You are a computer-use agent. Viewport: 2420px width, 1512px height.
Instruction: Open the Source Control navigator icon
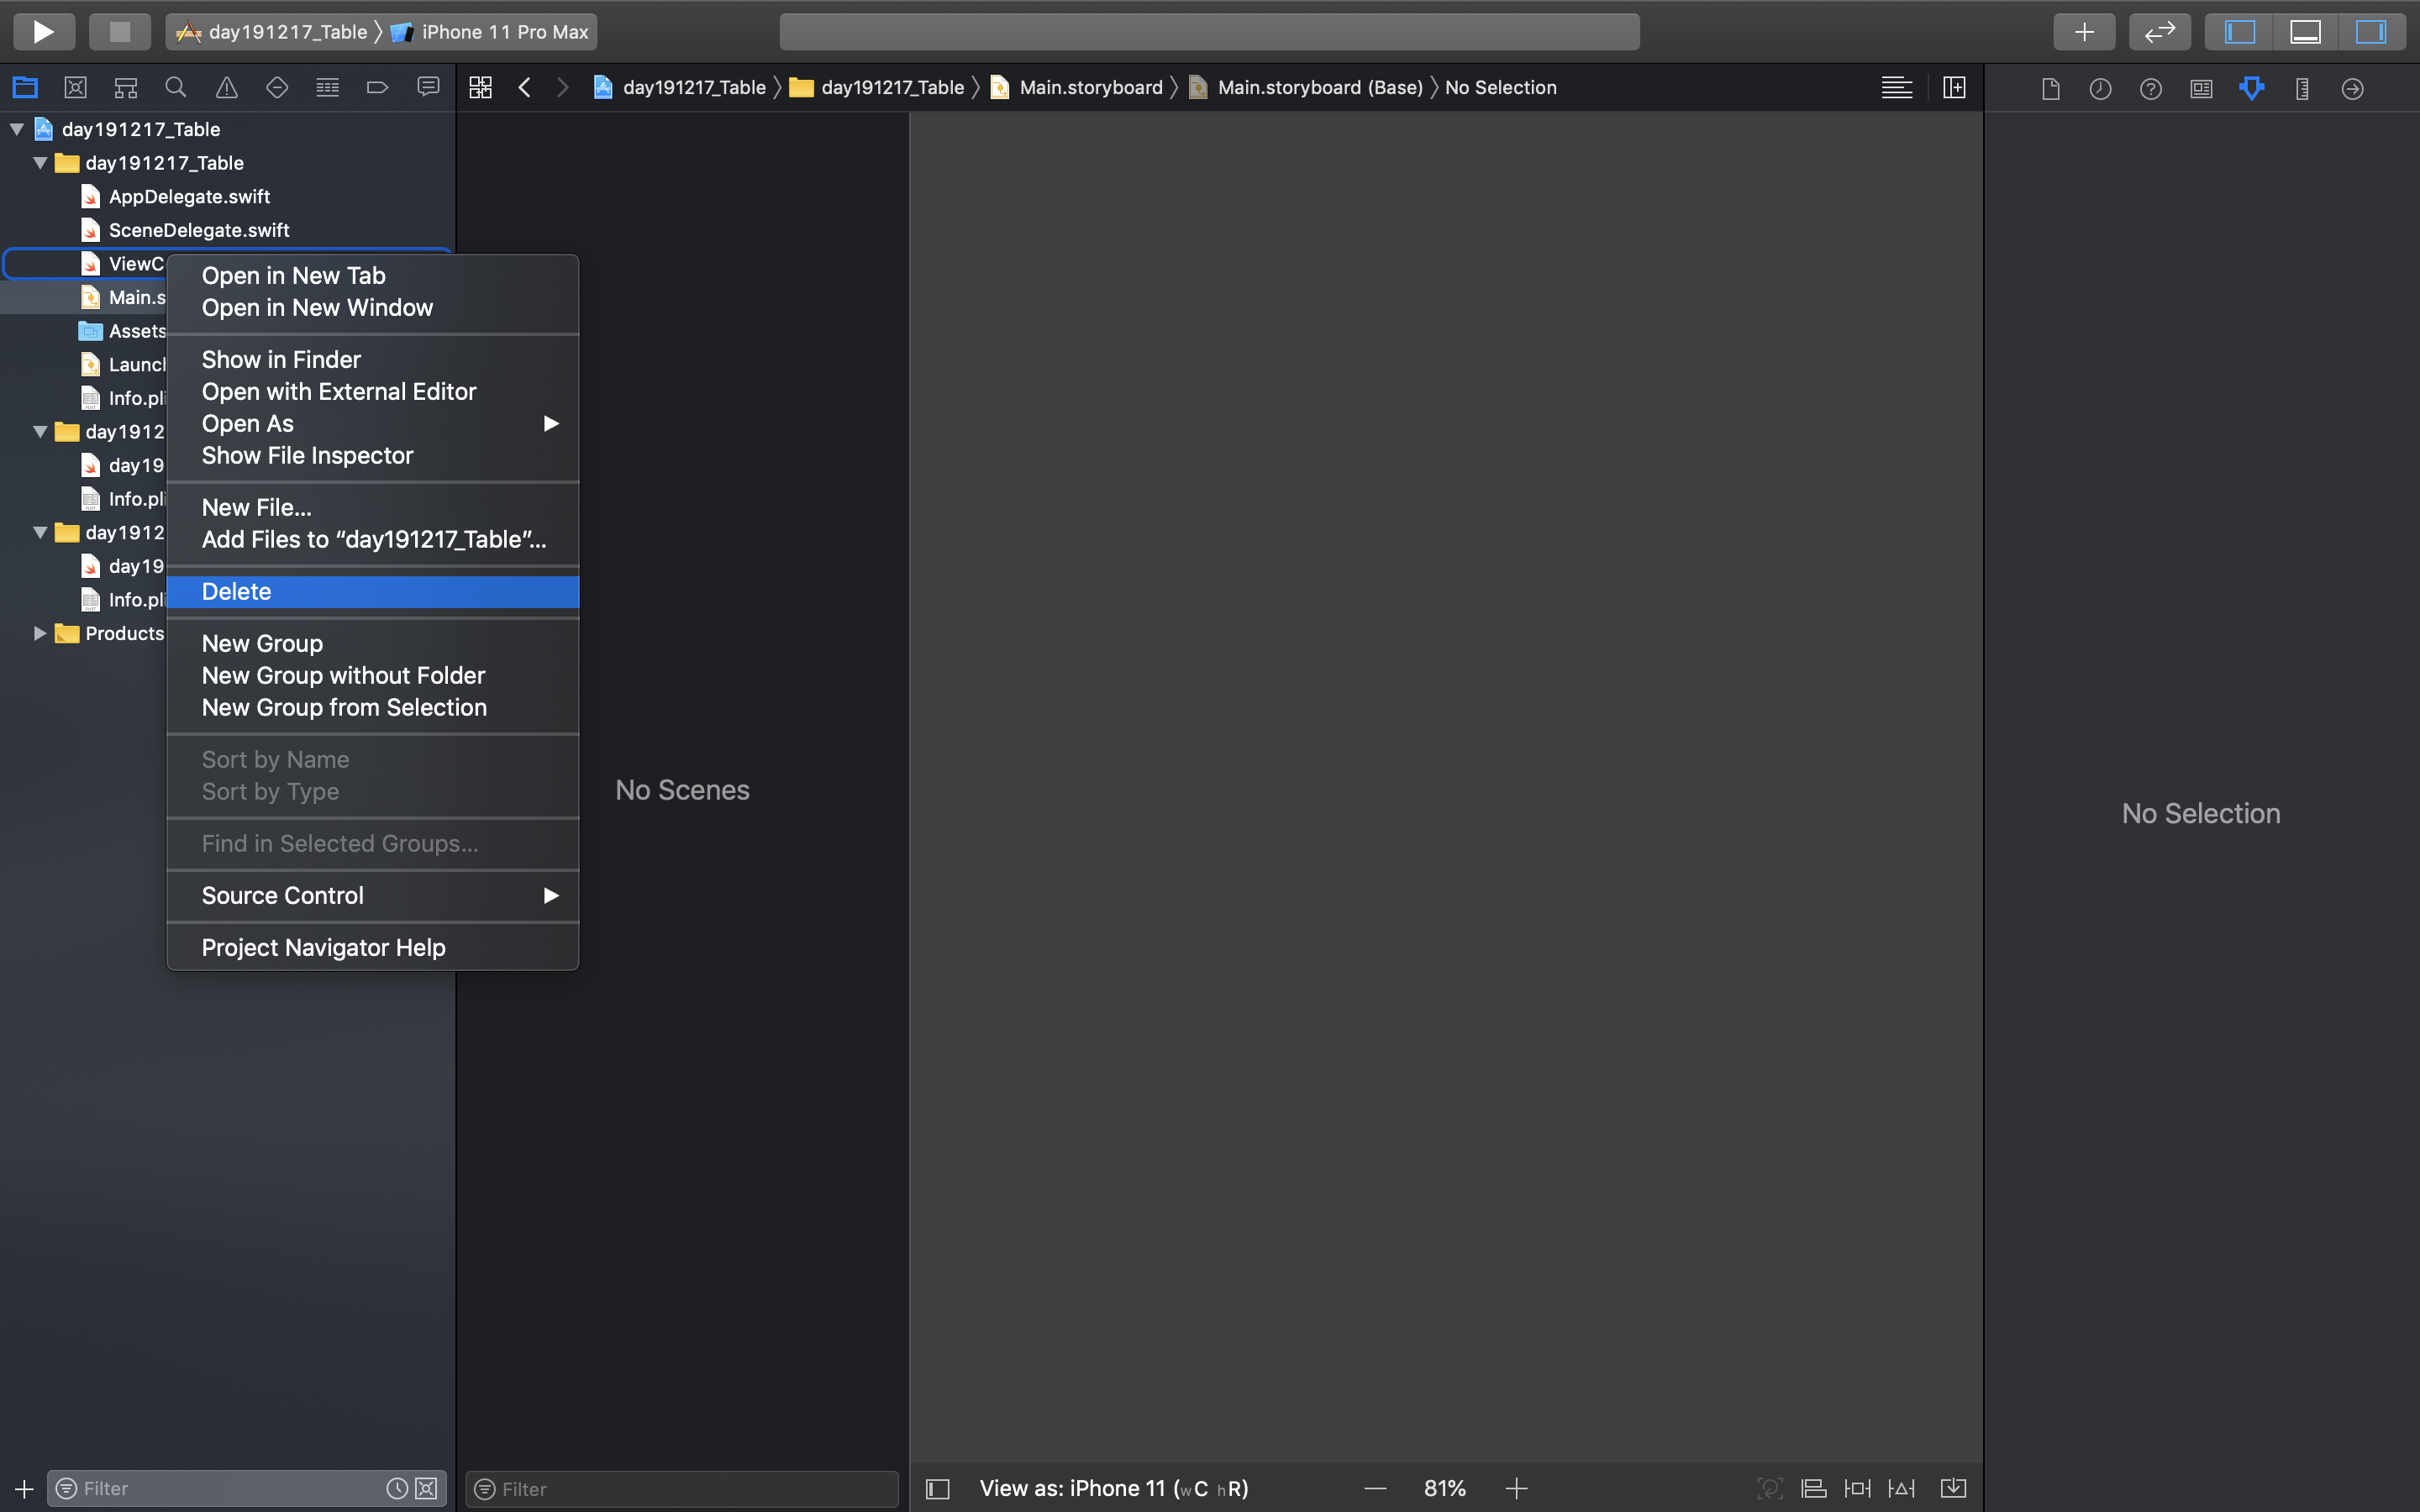coord(75,88)
